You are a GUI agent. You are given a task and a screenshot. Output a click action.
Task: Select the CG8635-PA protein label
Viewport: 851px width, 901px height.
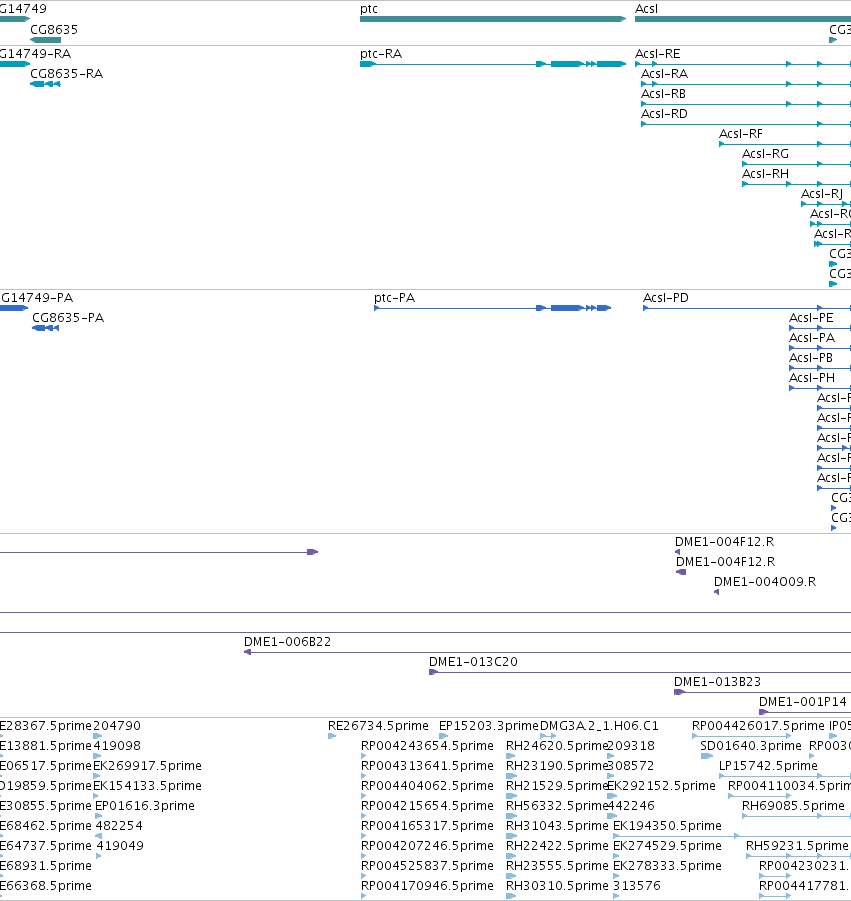68,318
